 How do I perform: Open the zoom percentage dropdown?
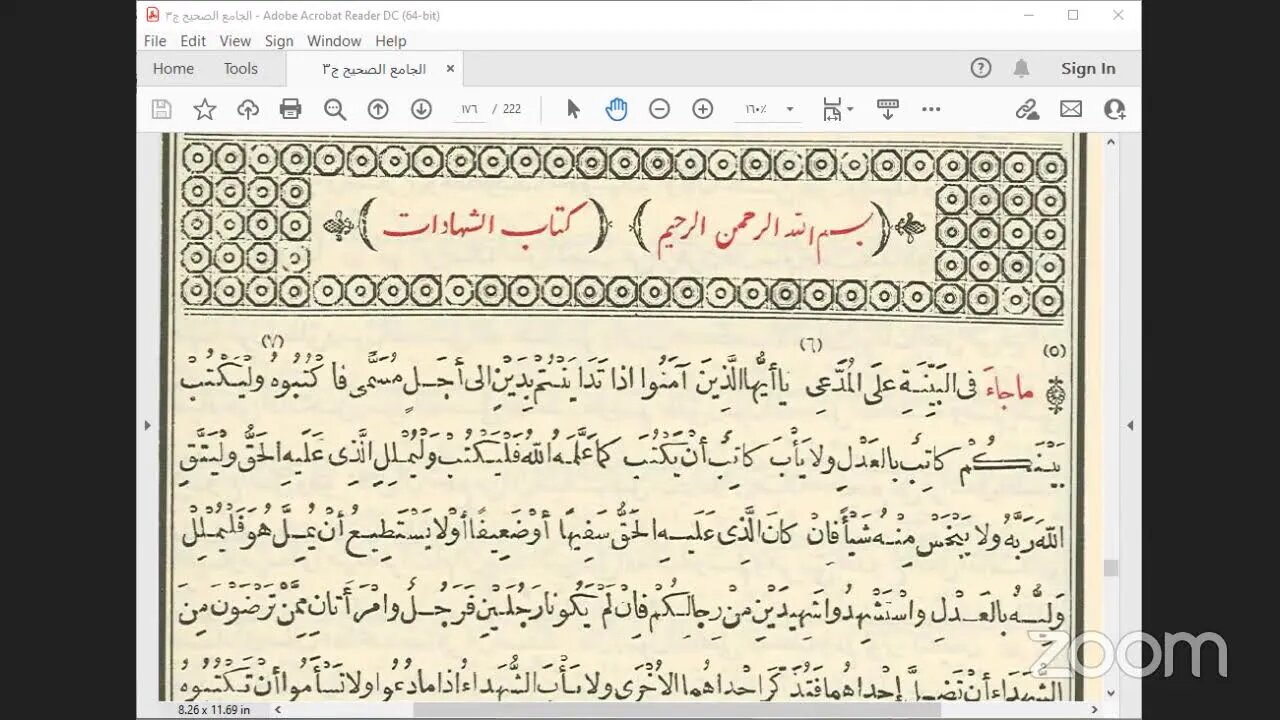click(x=790, y=109)
